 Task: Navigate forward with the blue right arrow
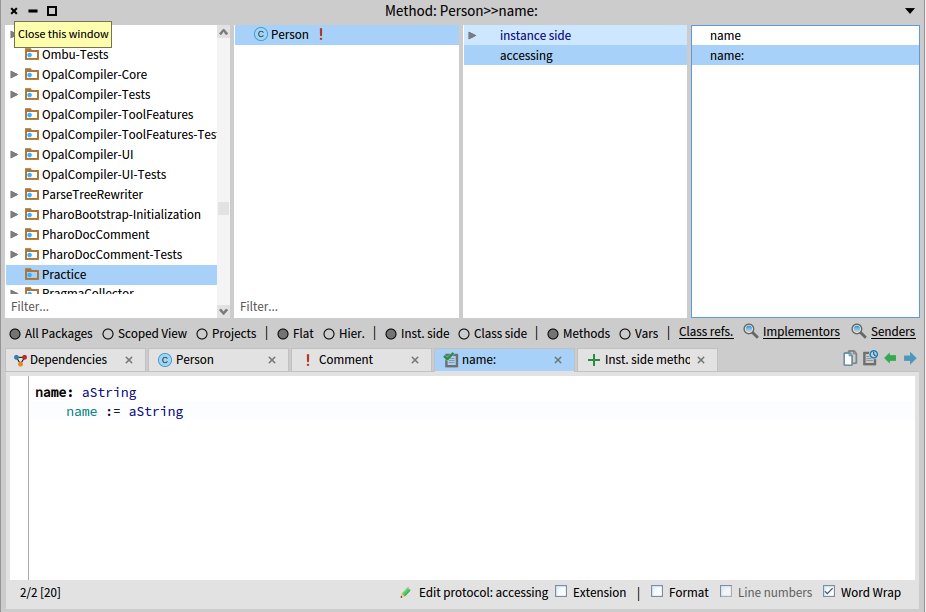click(910, 359)
